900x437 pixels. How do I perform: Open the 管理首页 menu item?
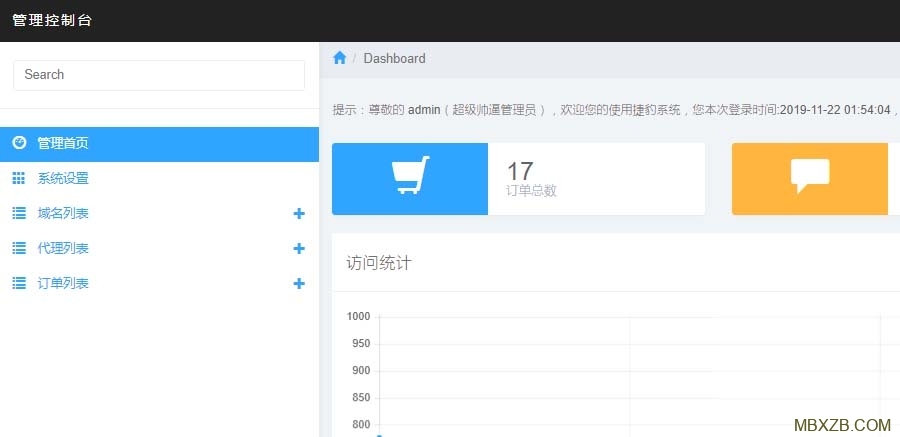[159, 144]
